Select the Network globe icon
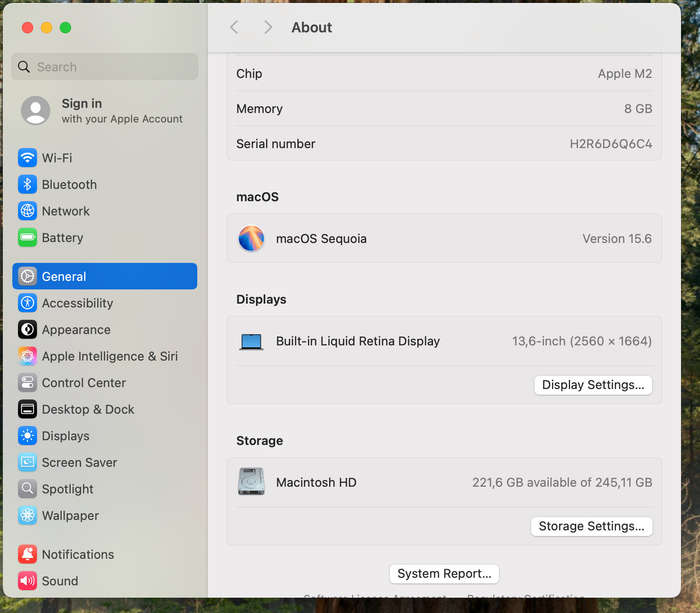This screenshot has width=700, height=613. coord(27,211)
